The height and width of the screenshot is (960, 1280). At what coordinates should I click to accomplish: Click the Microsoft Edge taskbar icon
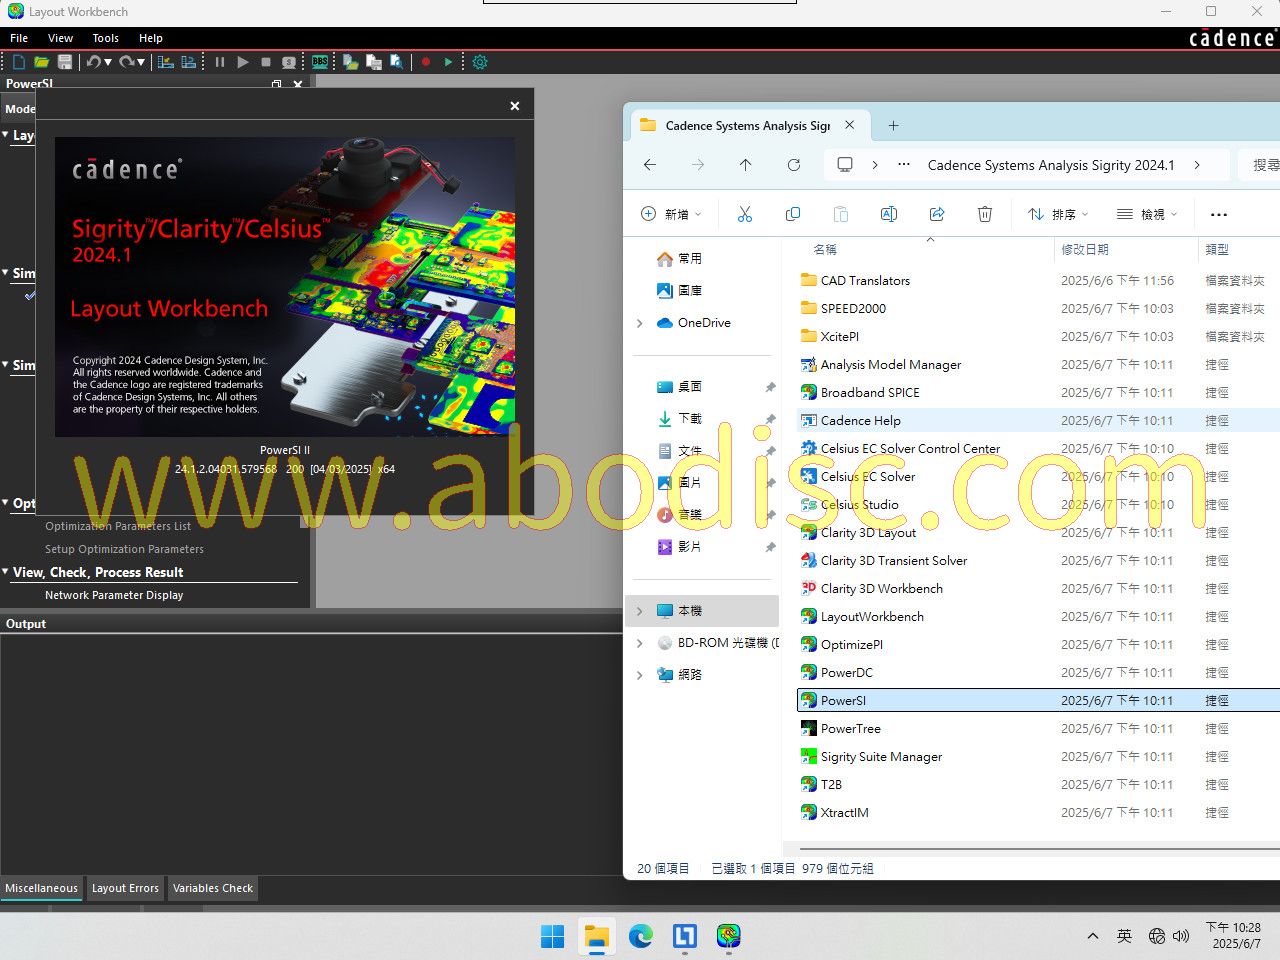[640, 936]
